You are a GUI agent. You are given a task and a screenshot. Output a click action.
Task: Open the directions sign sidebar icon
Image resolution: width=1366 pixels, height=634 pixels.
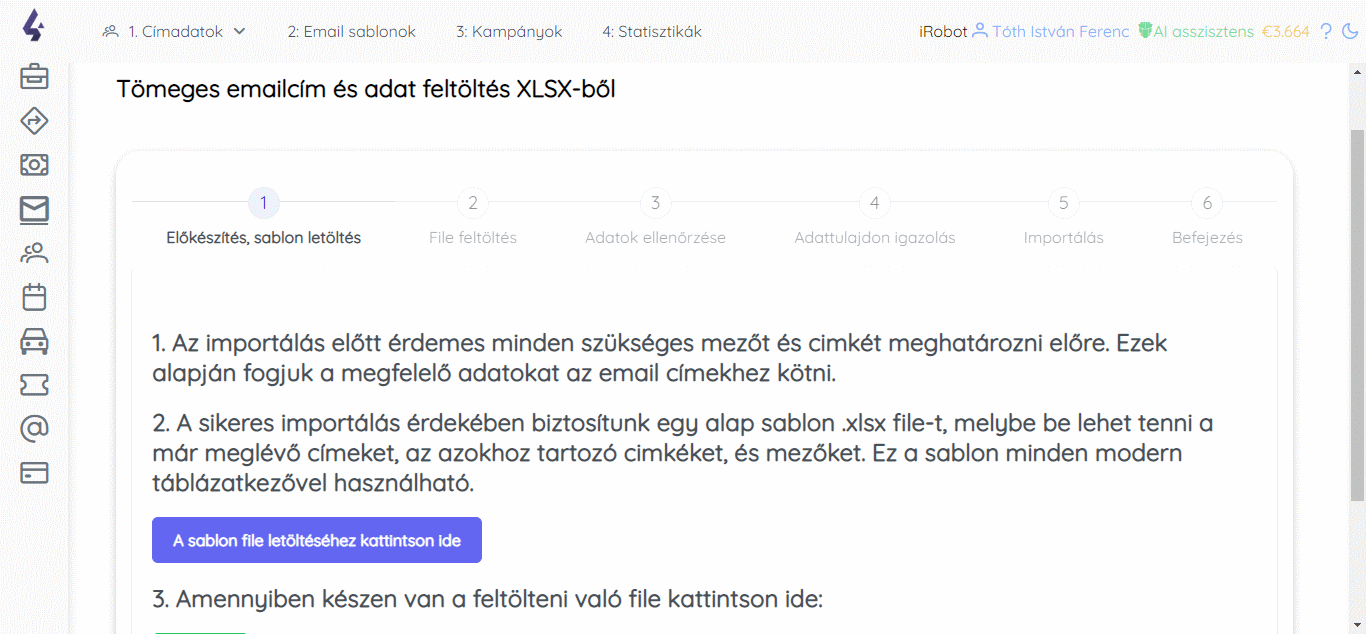(34, 121)
